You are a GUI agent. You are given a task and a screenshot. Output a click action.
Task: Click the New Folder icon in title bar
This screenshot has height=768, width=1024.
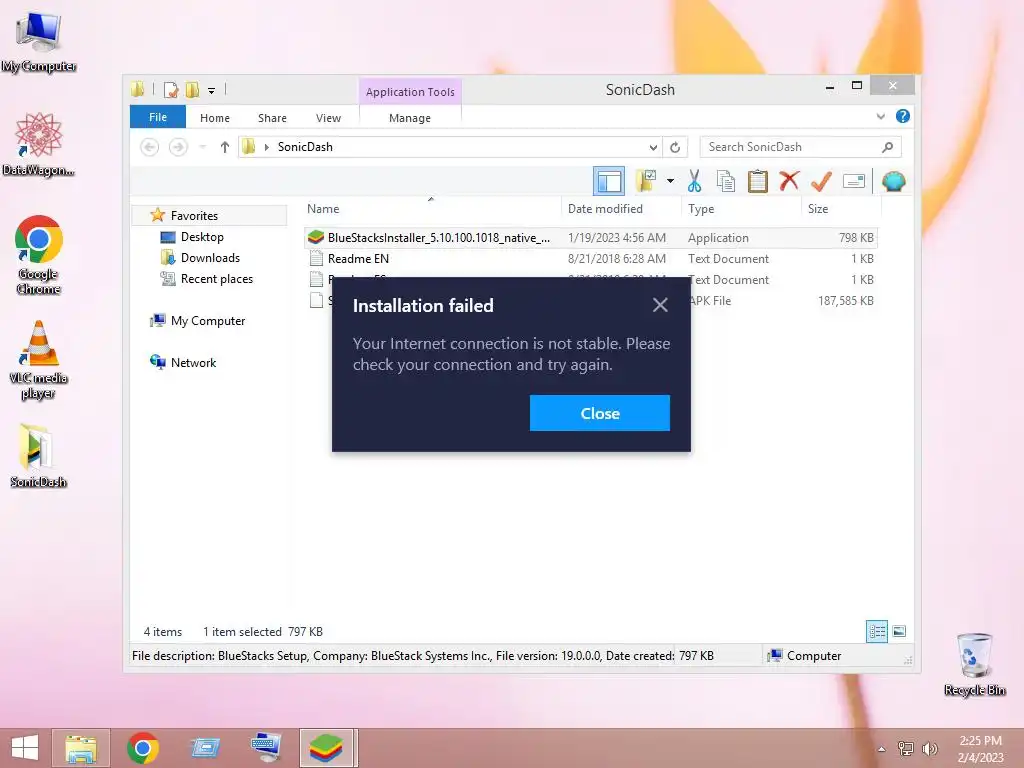click(192, 90)
